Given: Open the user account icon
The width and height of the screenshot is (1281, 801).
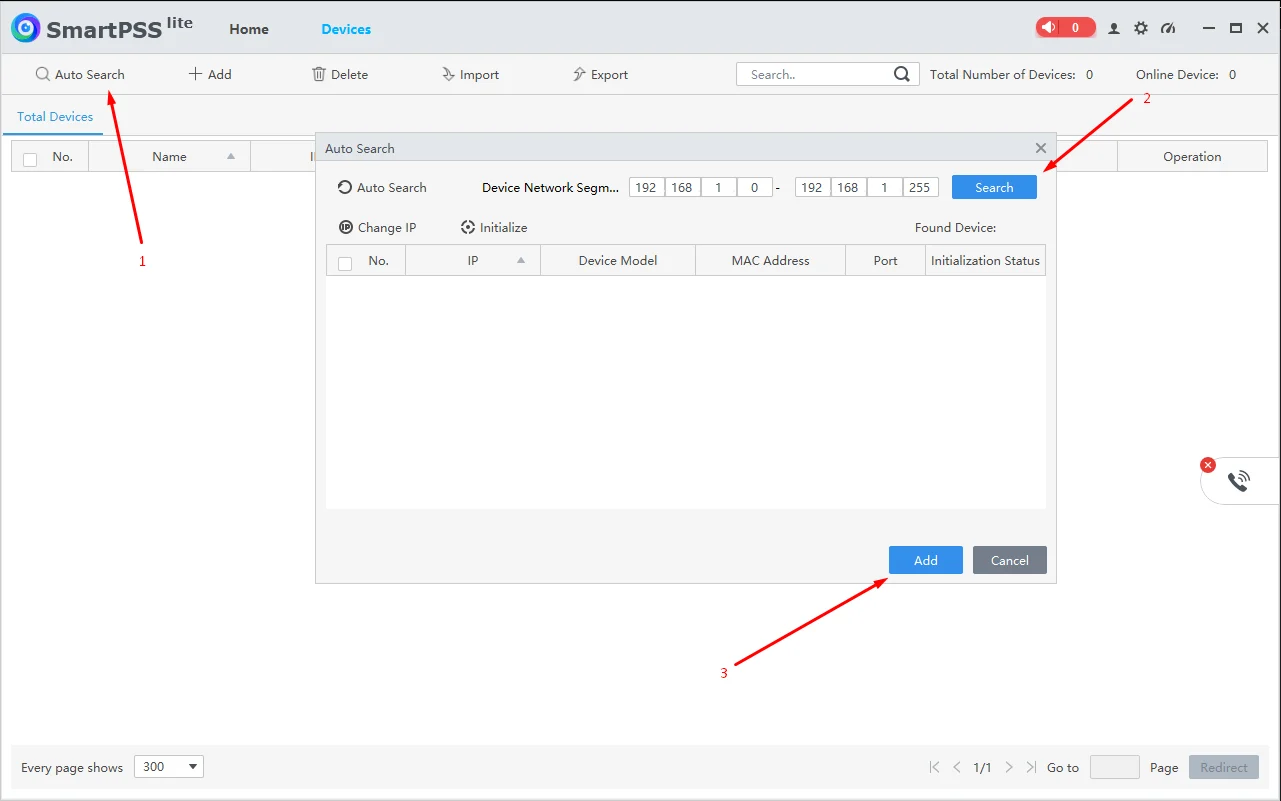Looking at the screenshot, I should 1114,28.
